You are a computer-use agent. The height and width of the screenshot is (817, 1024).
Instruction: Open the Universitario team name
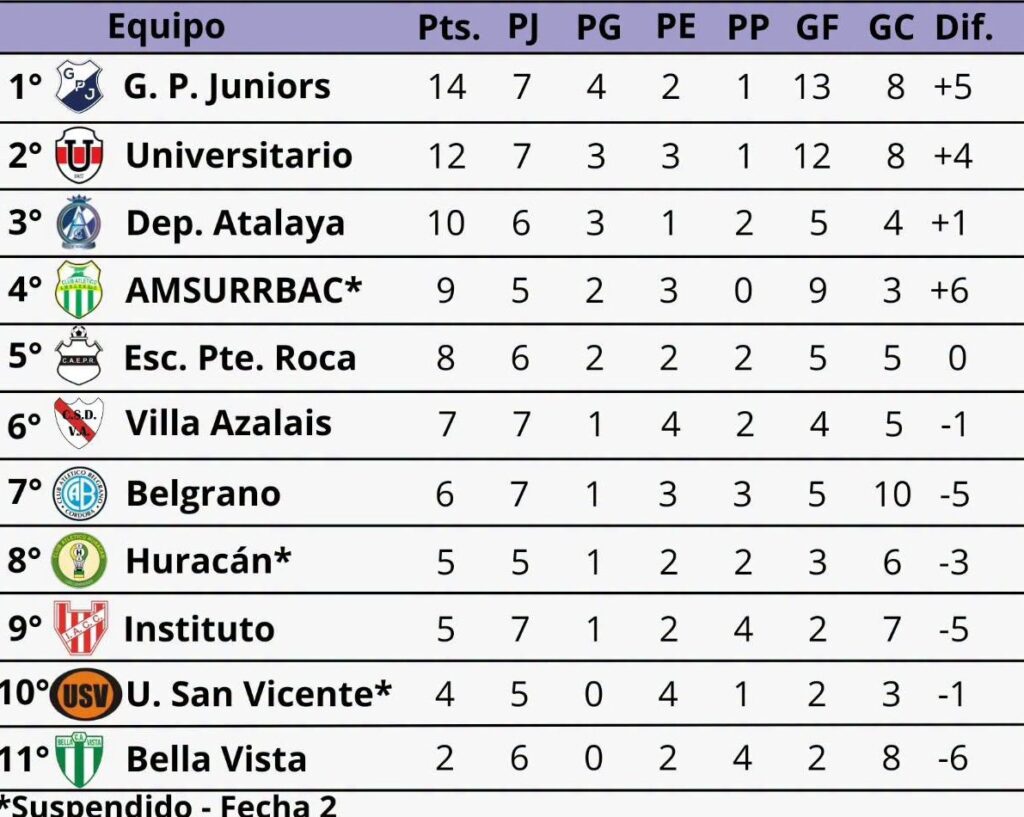[238, 156]
